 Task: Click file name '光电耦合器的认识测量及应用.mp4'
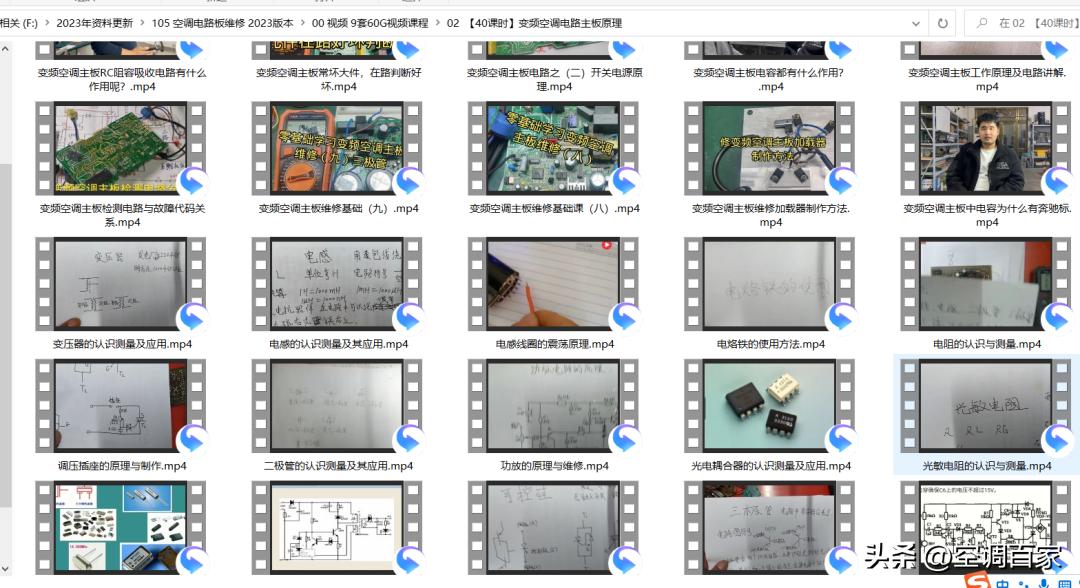(x=771, y=466)
